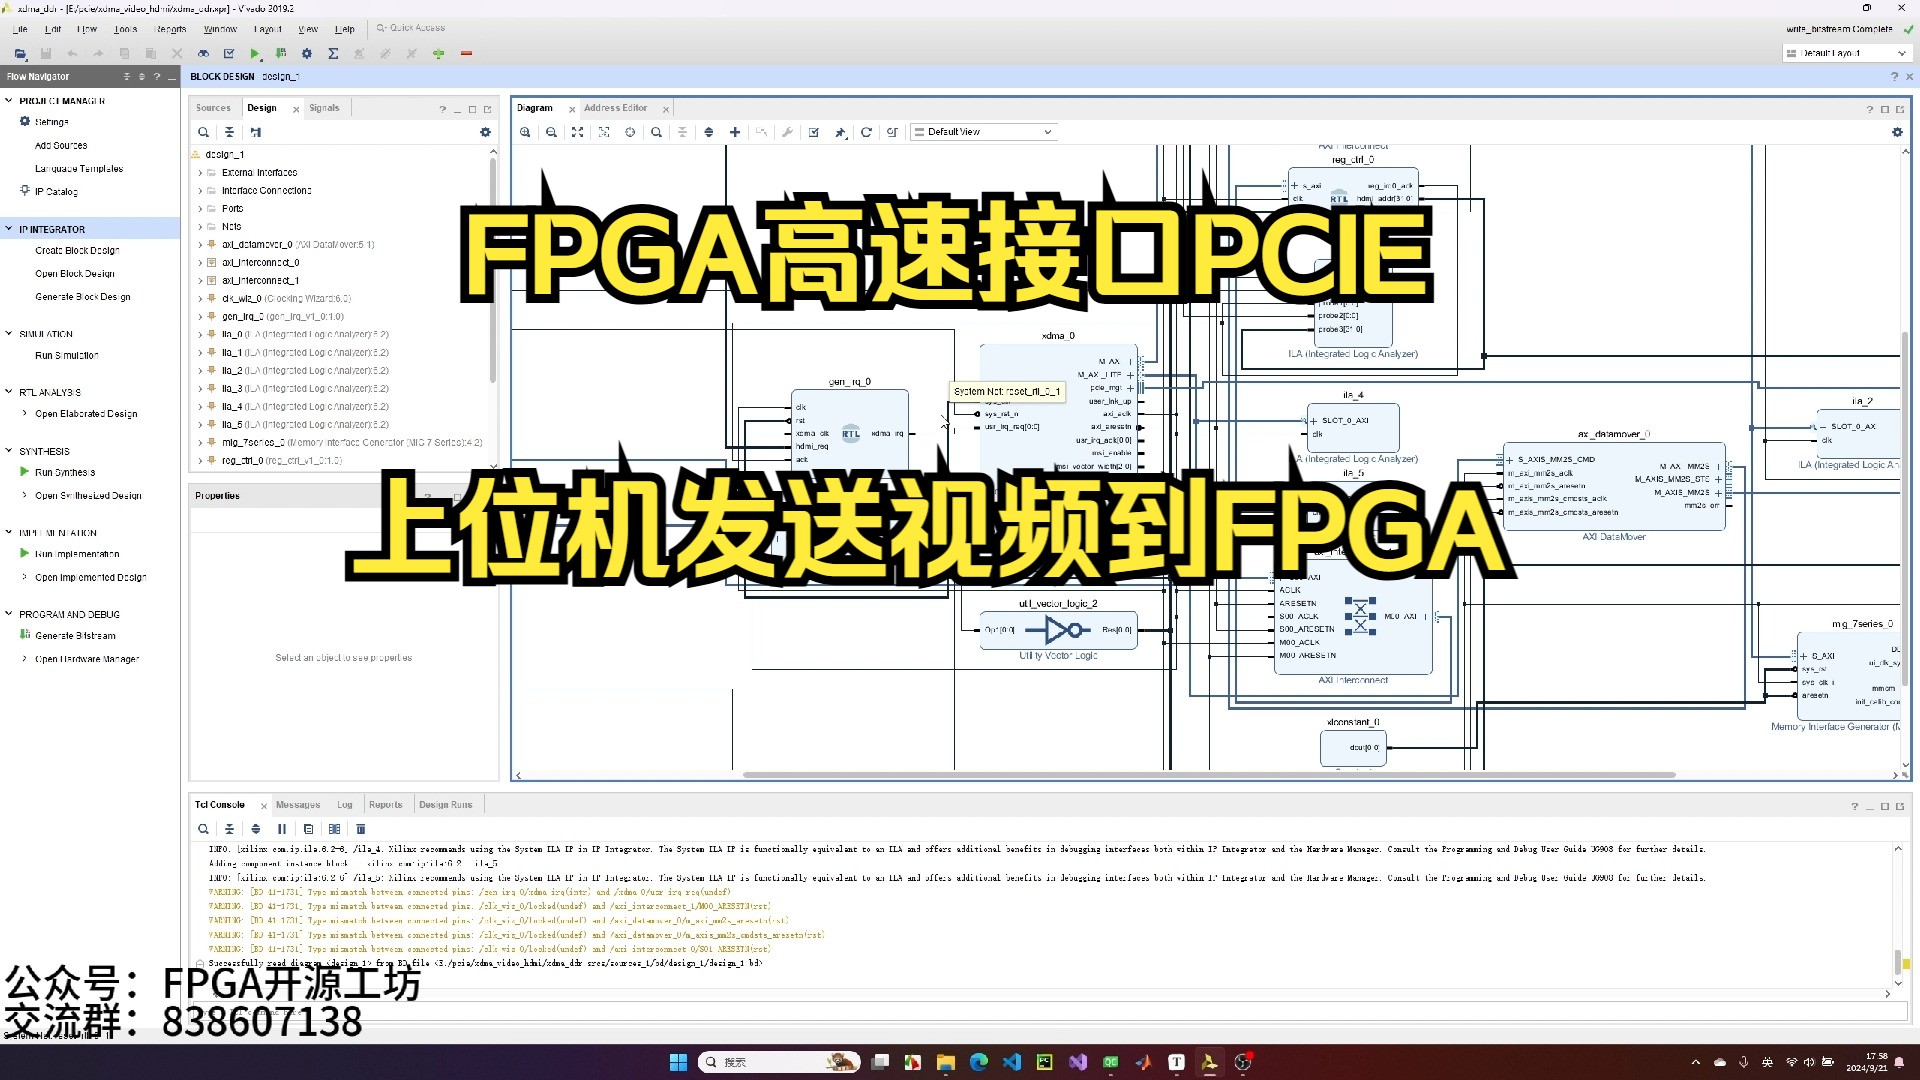Open the Reports menu

(171, 29)
